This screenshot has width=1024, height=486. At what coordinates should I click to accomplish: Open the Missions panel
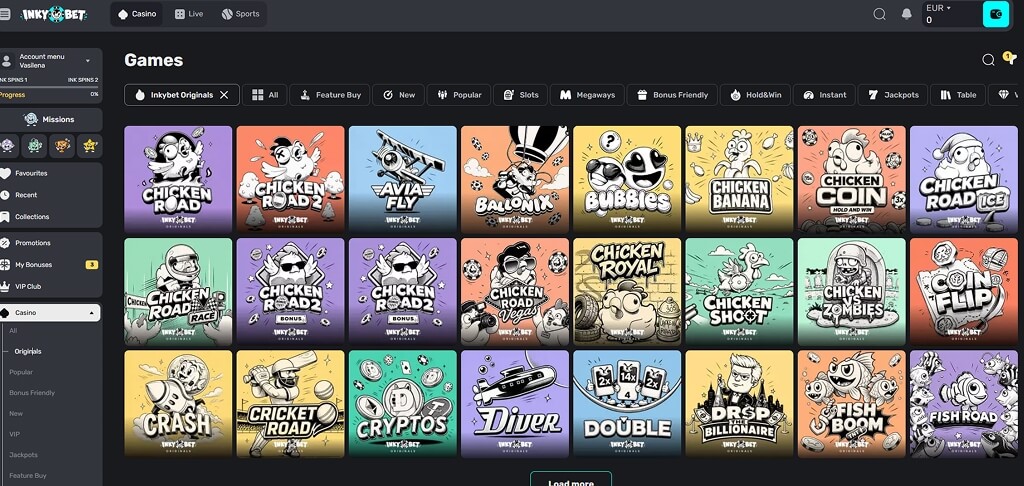click(x=51, y=120)
